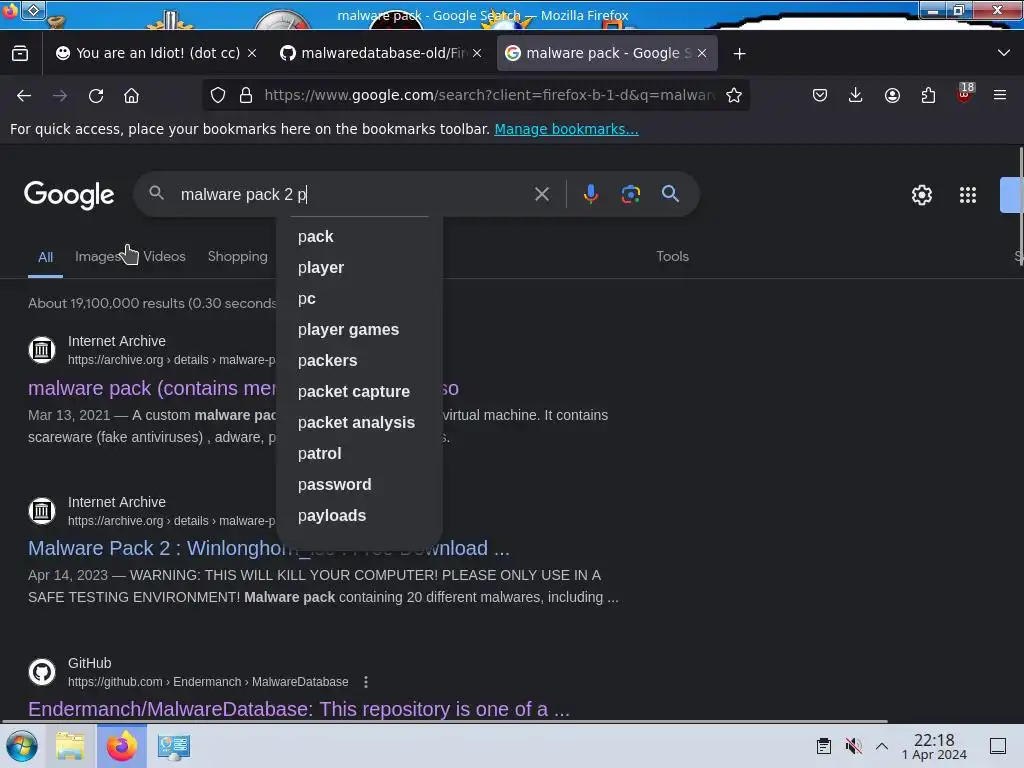Go back to the previous page
1024x768 pixels.
(x=24, y=95)
